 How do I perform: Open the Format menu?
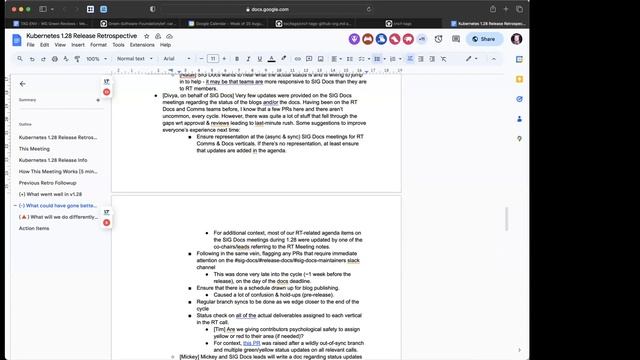click(x=98, y=45)
